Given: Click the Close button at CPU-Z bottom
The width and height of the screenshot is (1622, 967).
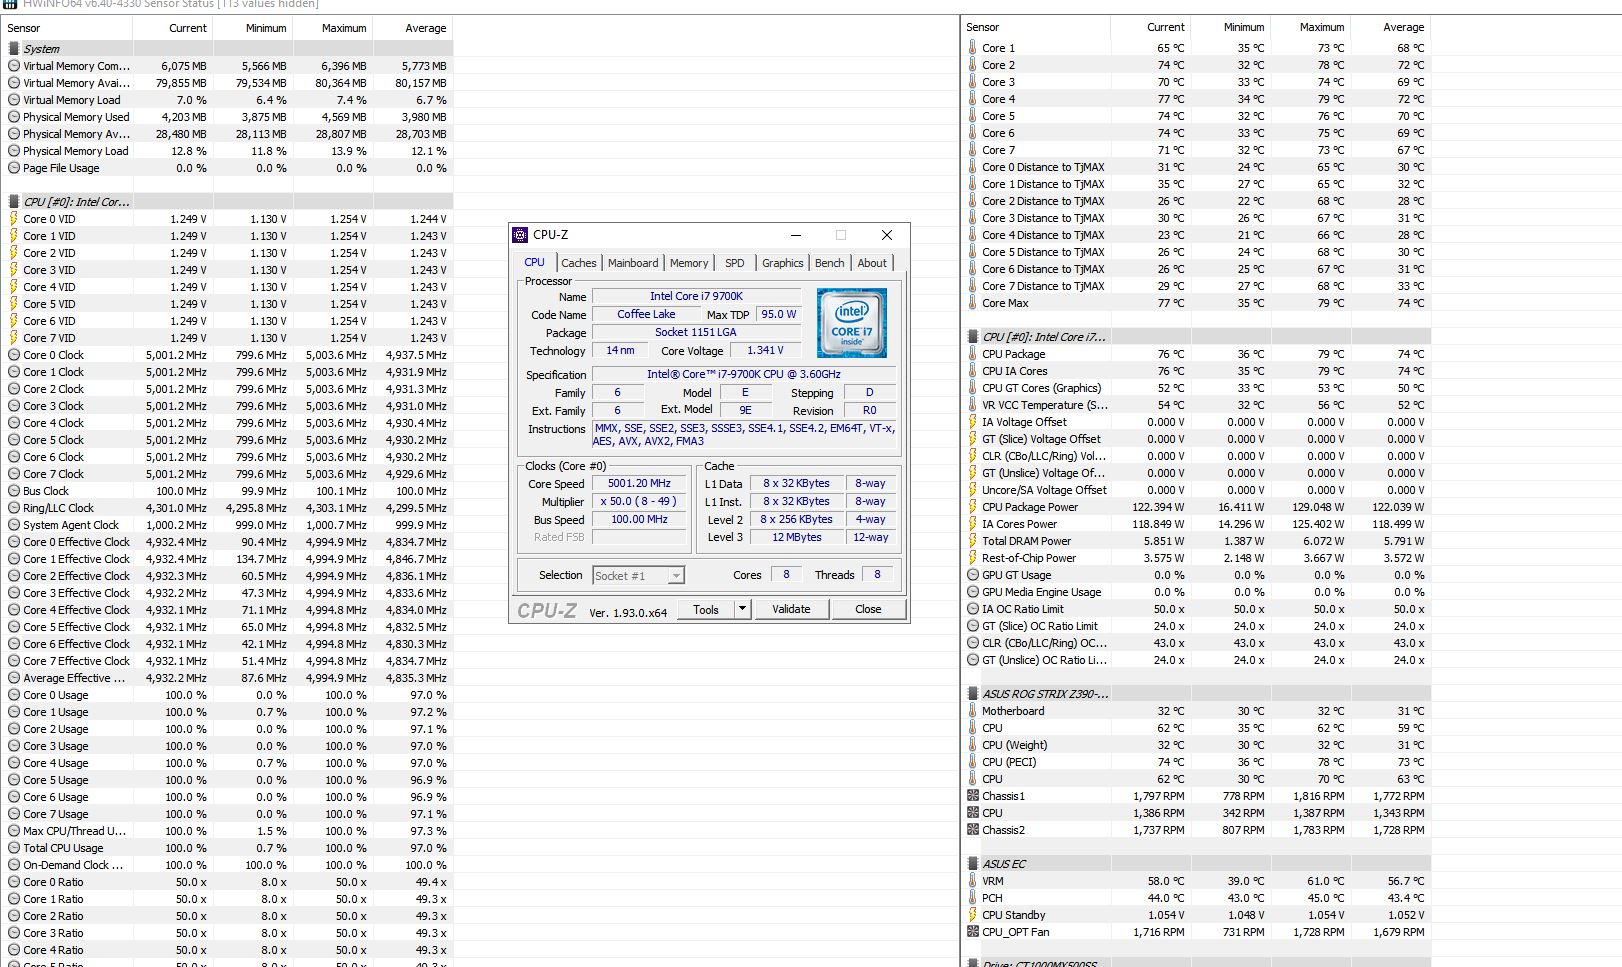Looking at the screenshot, I should (868, 609).
